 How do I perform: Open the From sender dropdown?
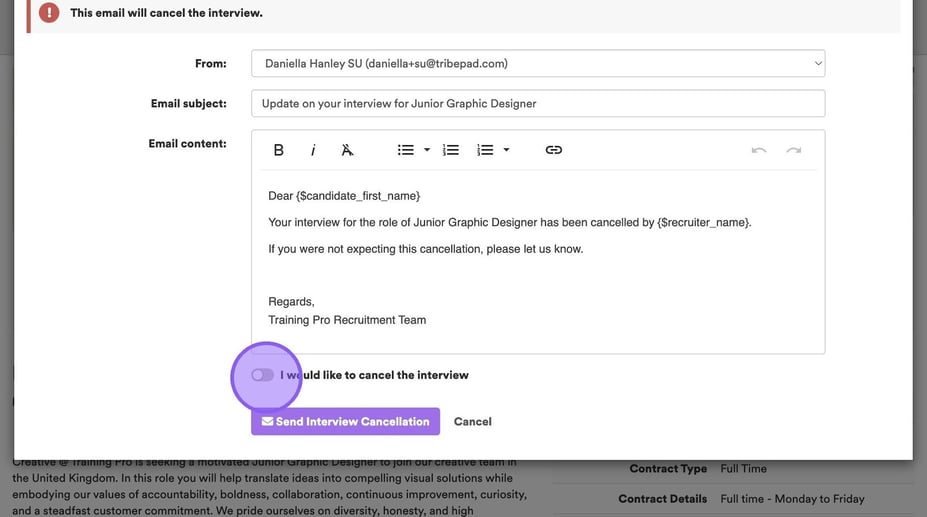tap(538, 63)
